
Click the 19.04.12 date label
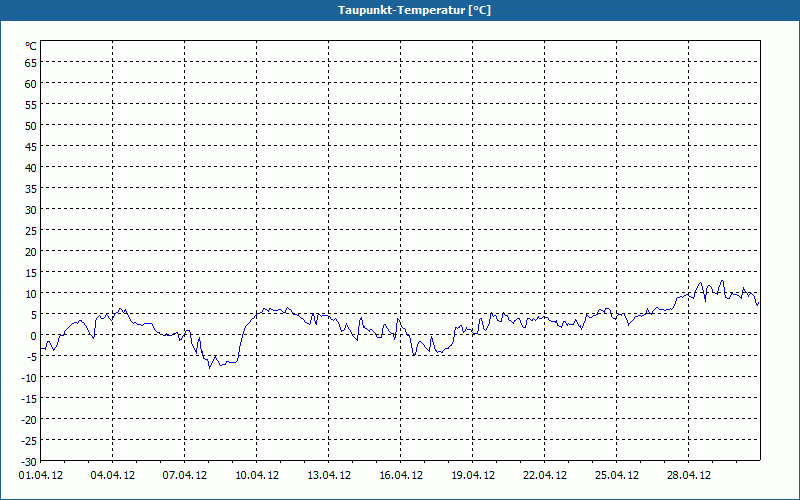click(x=472, y=476)
